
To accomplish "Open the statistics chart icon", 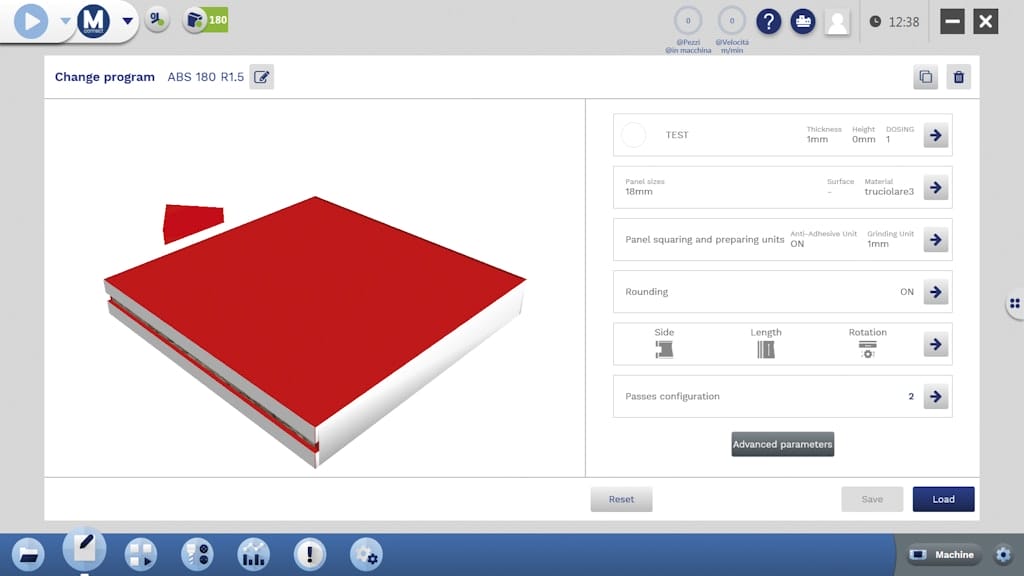I will click(253, 554).
